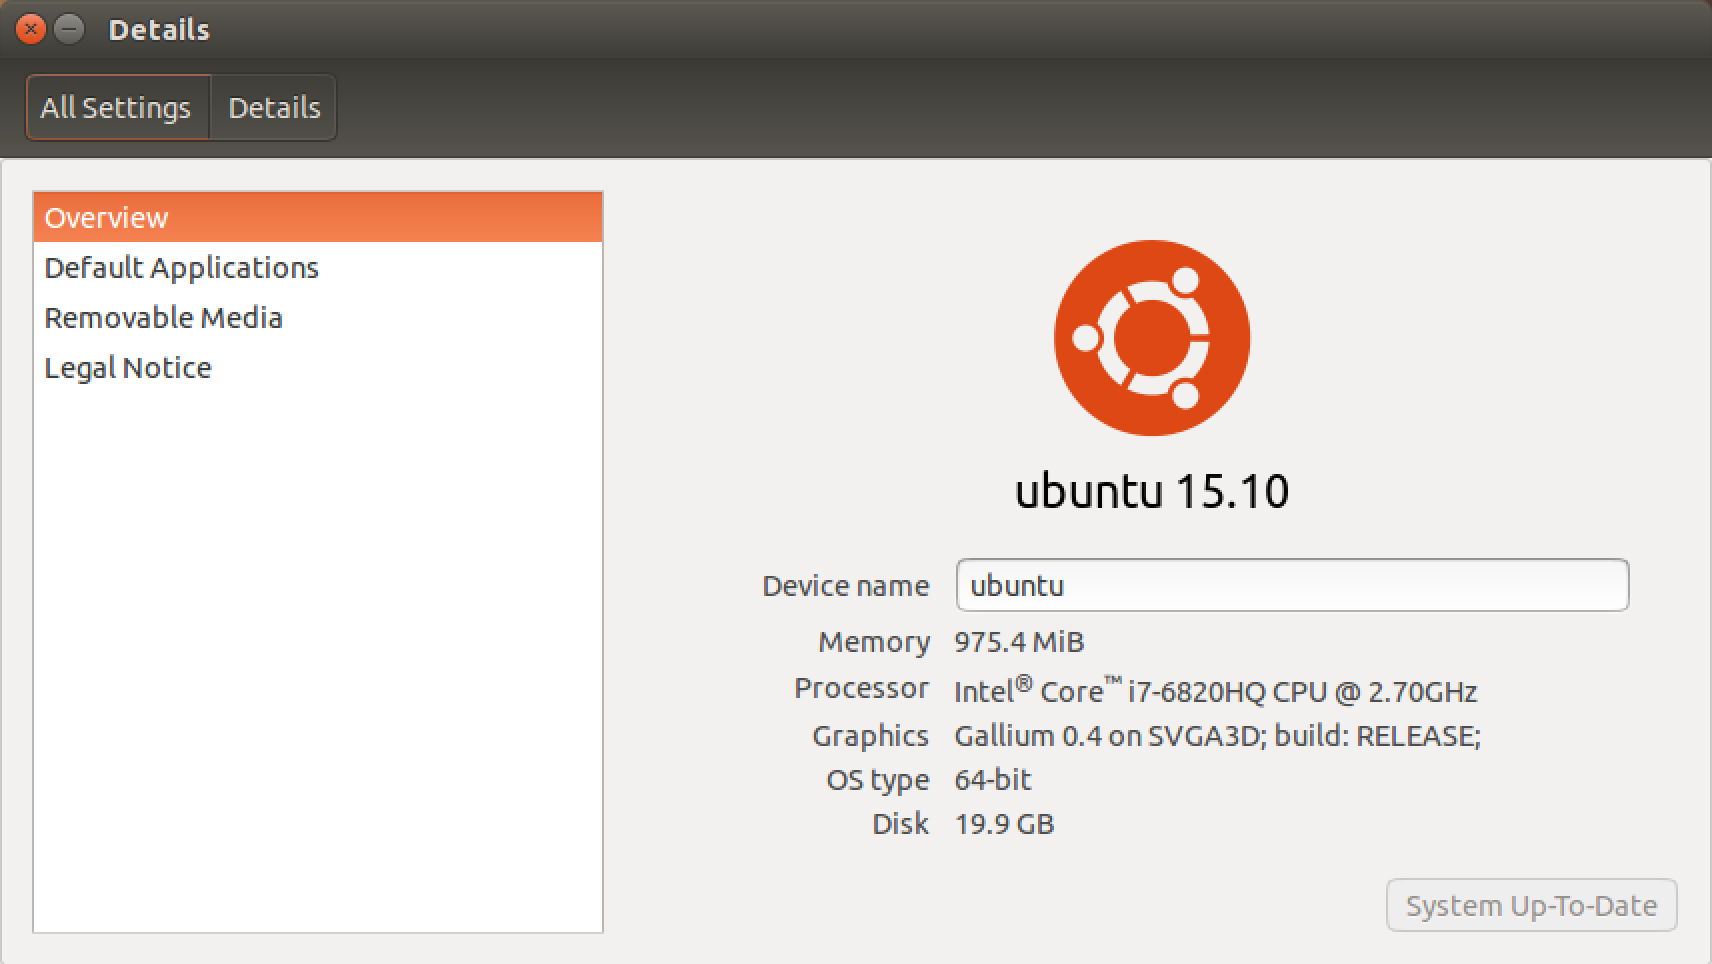View the Legal Notice section
This screenshot has height=964, width=1712.
127,367
